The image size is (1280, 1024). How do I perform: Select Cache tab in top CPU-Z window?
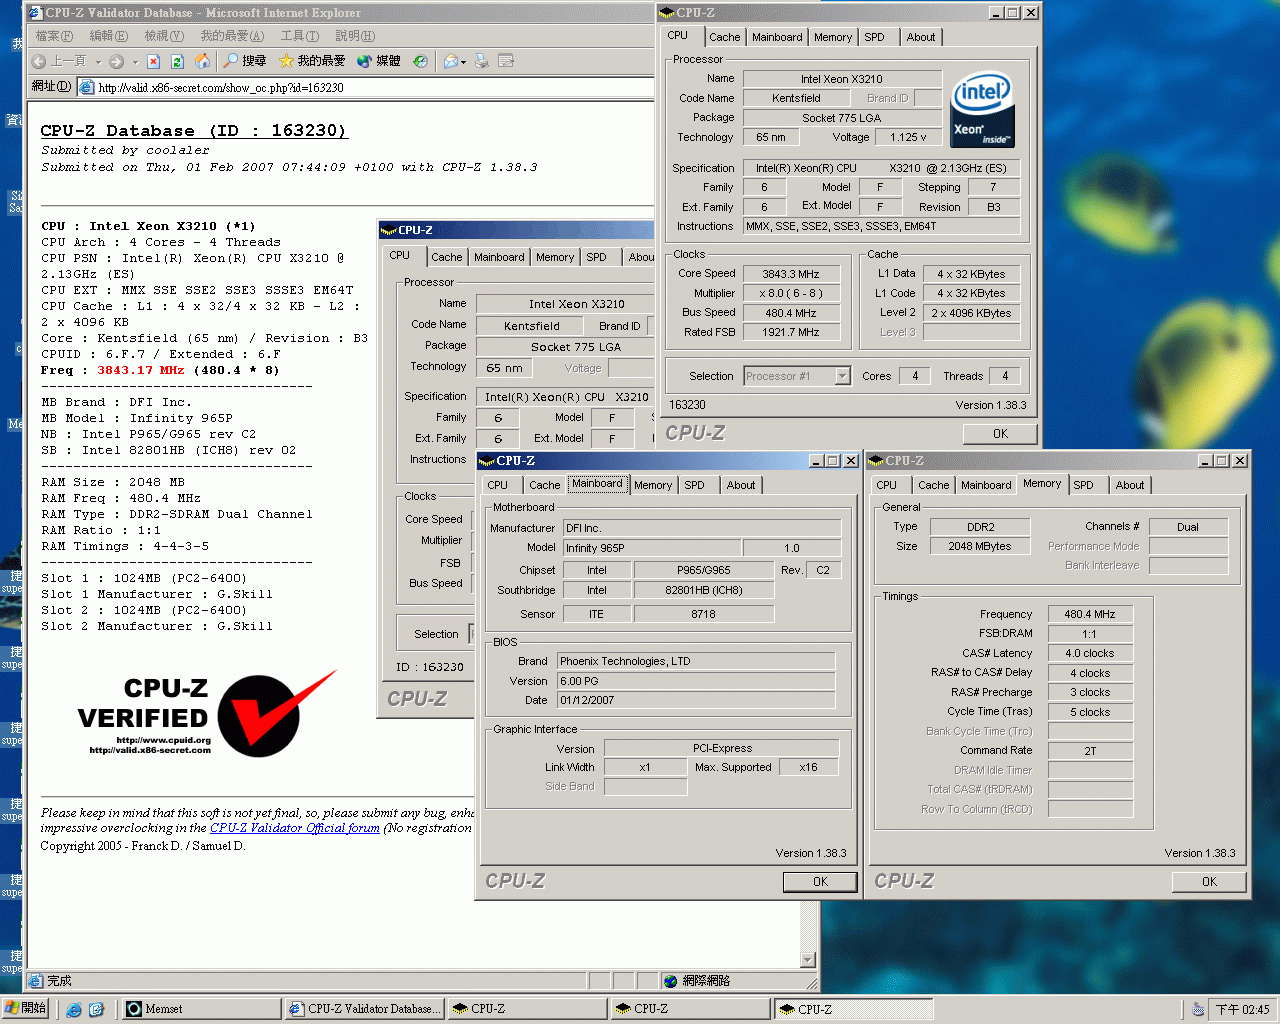pos(724,37)
